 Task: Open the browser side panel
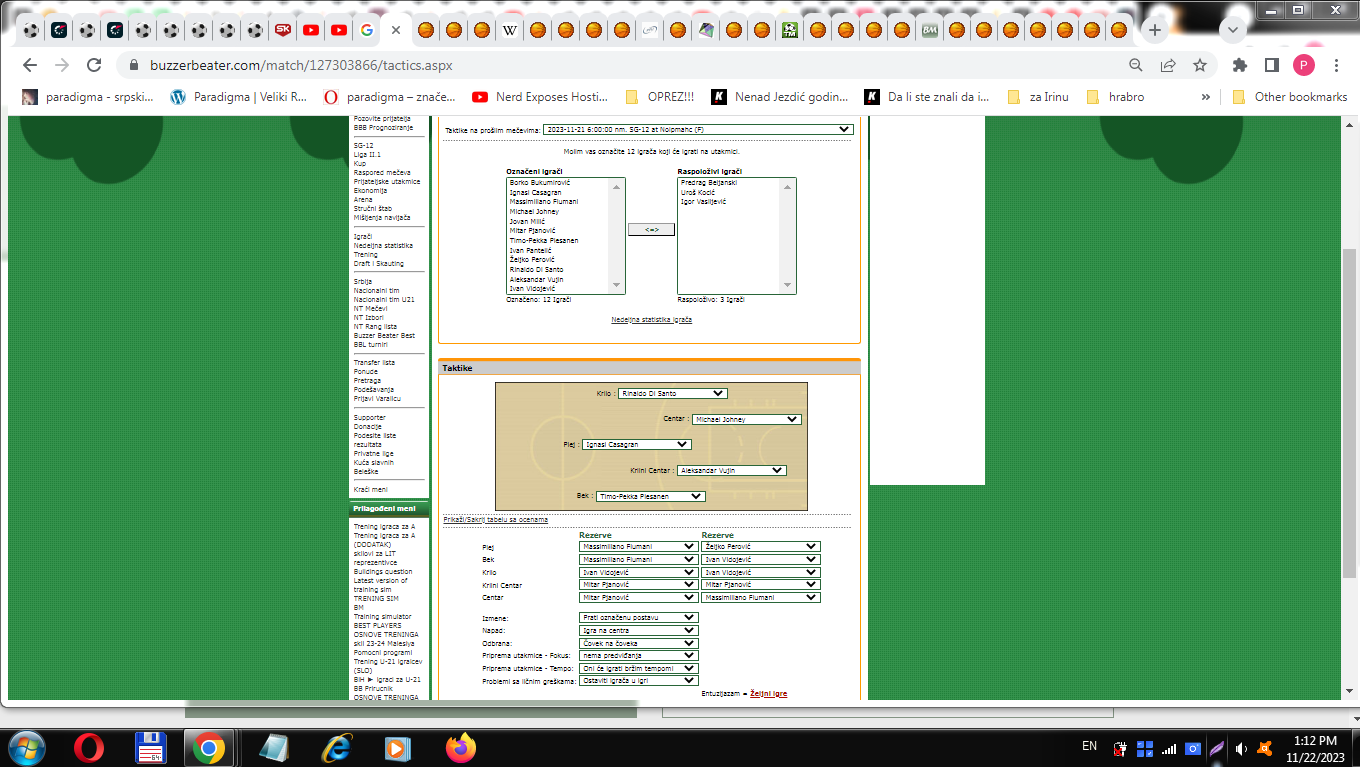[x=1272, y=65]
